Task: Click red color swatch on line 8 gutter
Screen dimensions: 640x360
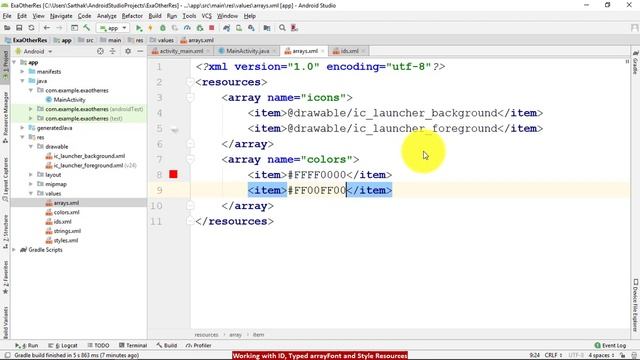Action: 173,175
